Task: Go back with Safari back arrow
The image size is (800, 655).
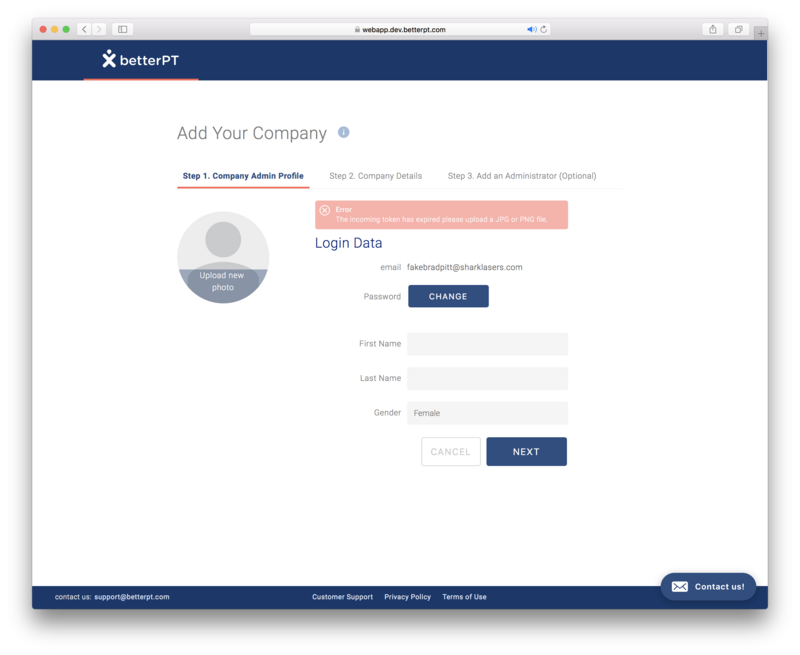Action: 84,29
